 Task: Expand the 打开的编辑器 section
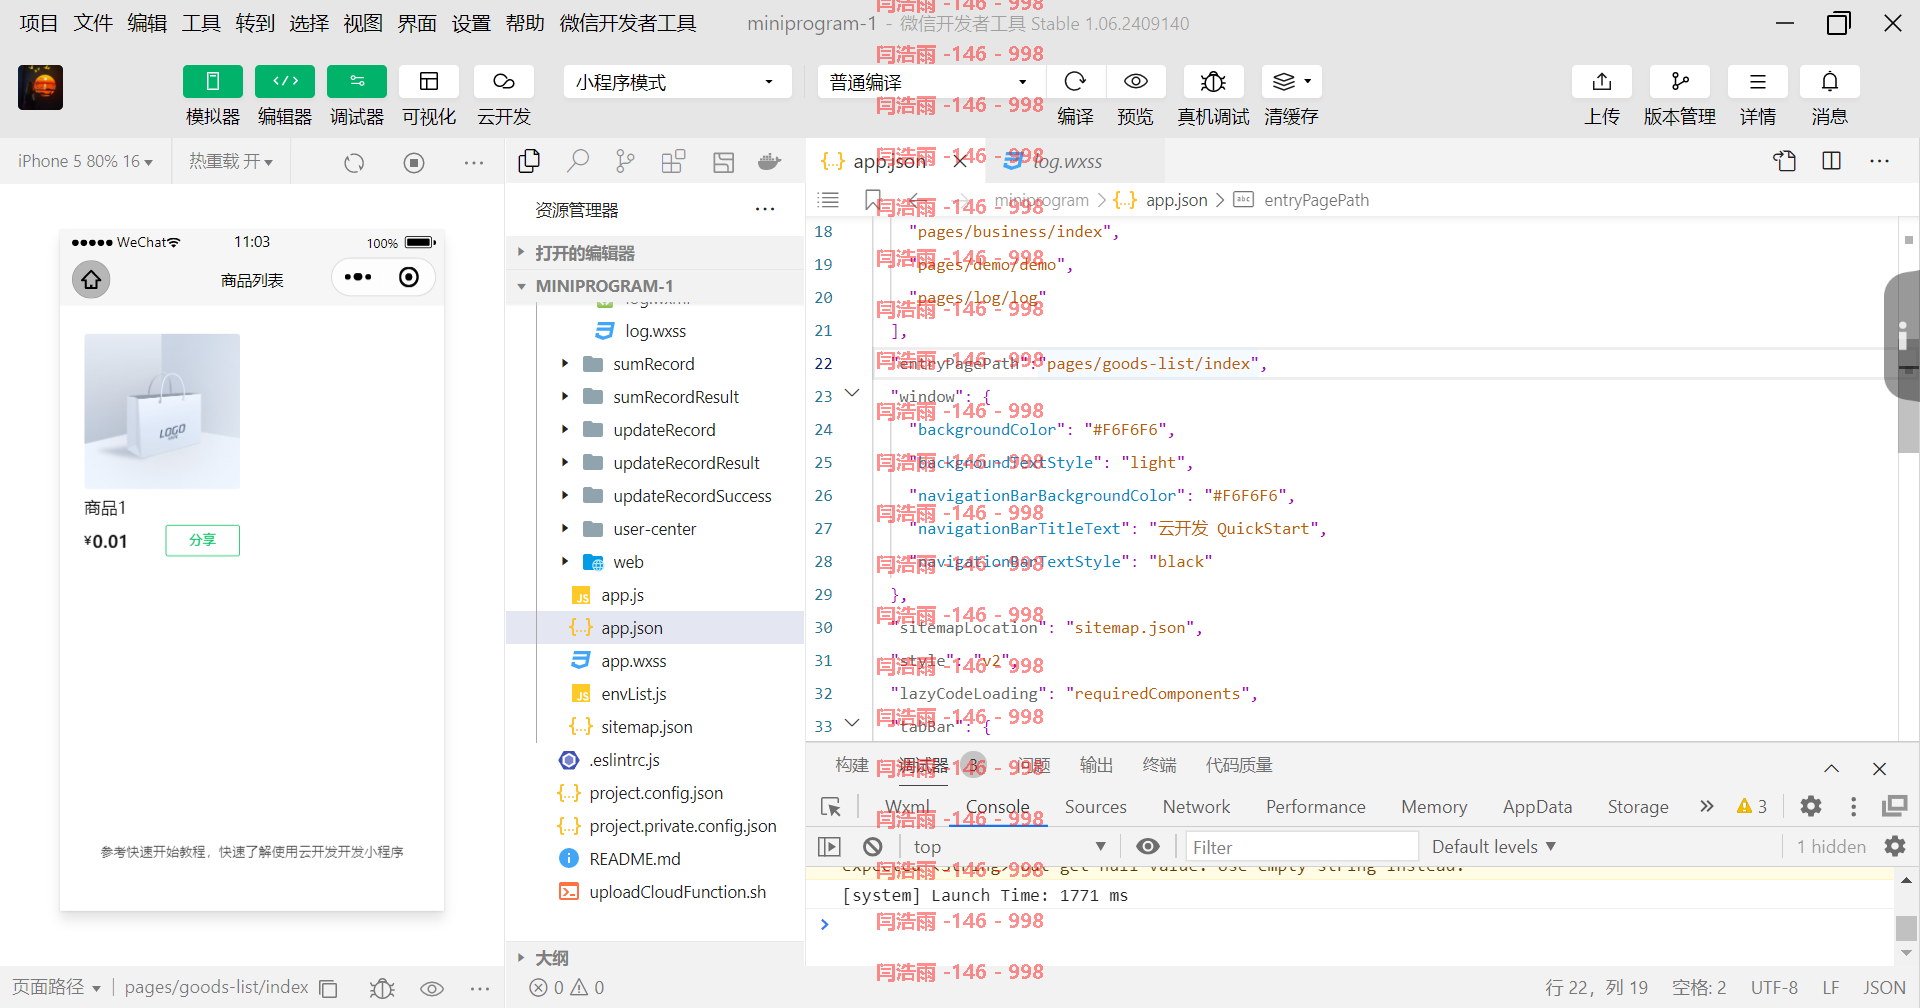click(655, 253)
